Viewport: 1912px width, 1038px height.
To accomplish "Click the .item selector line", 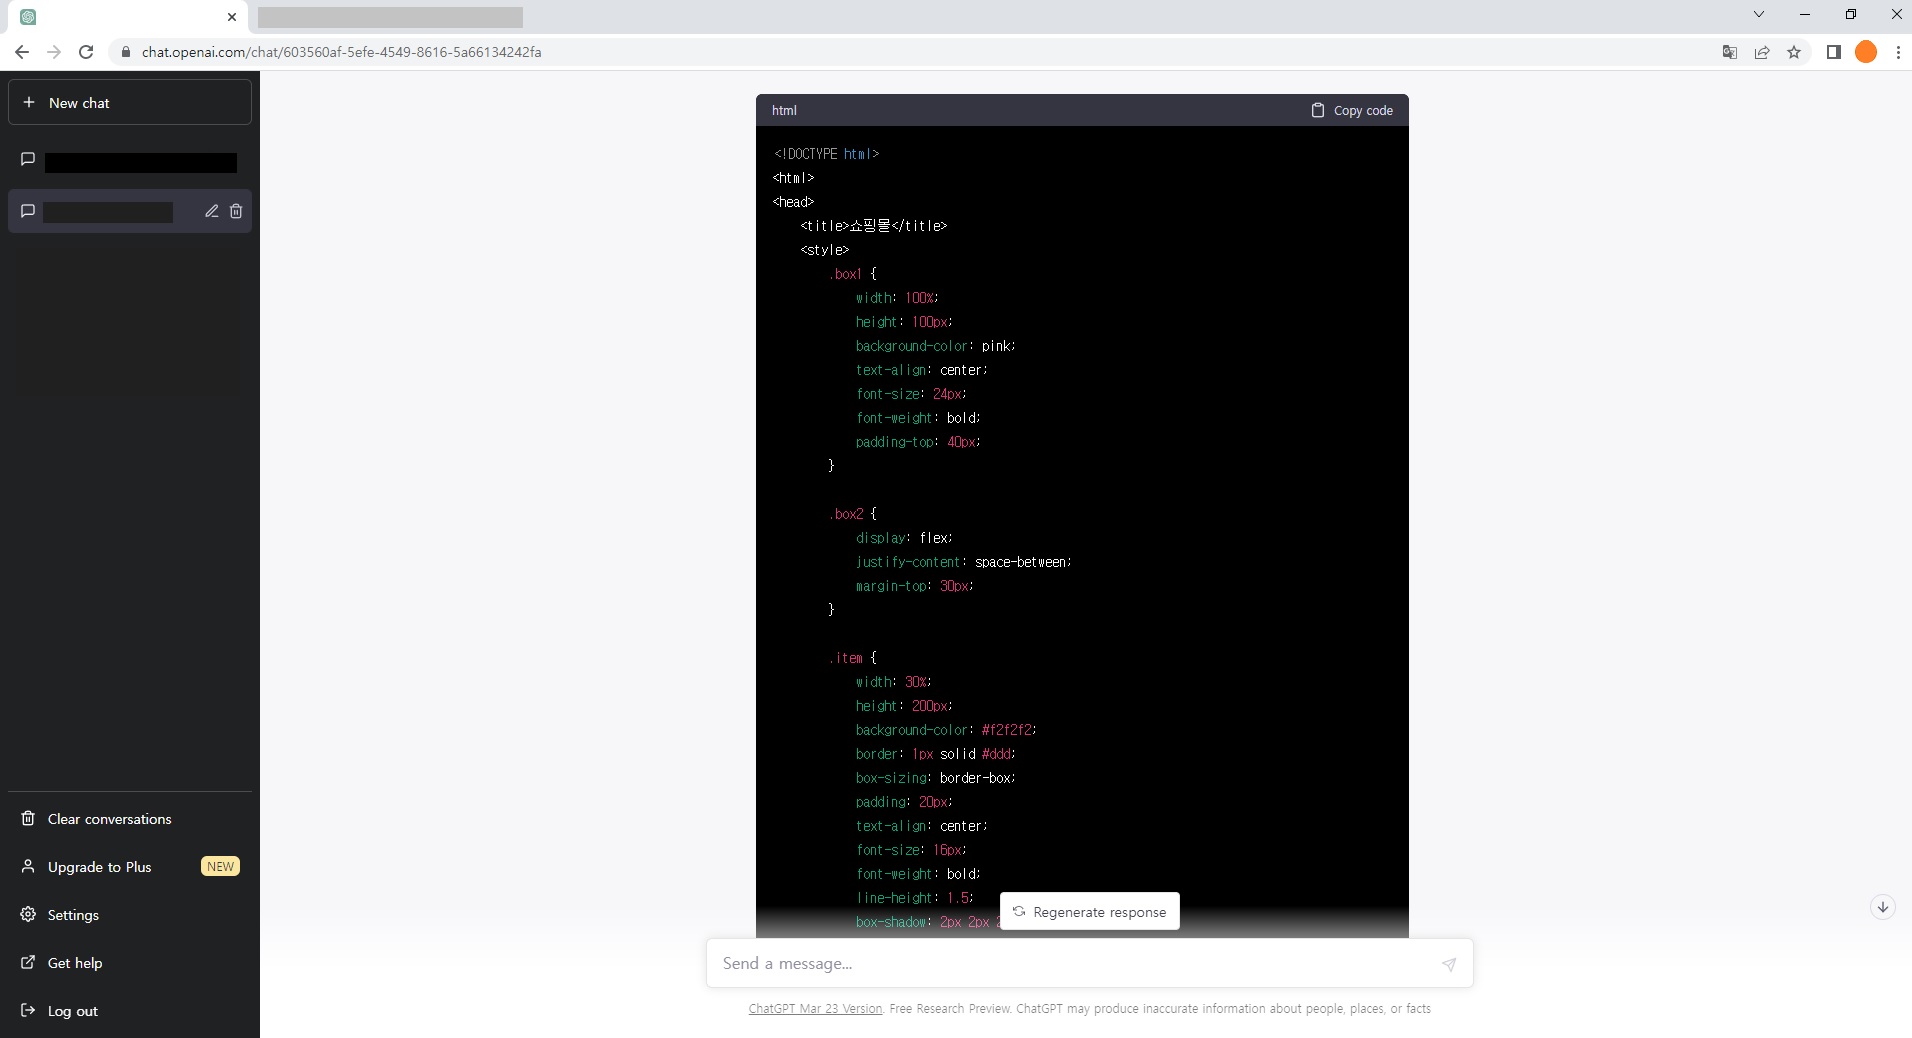I will (853, 658).
